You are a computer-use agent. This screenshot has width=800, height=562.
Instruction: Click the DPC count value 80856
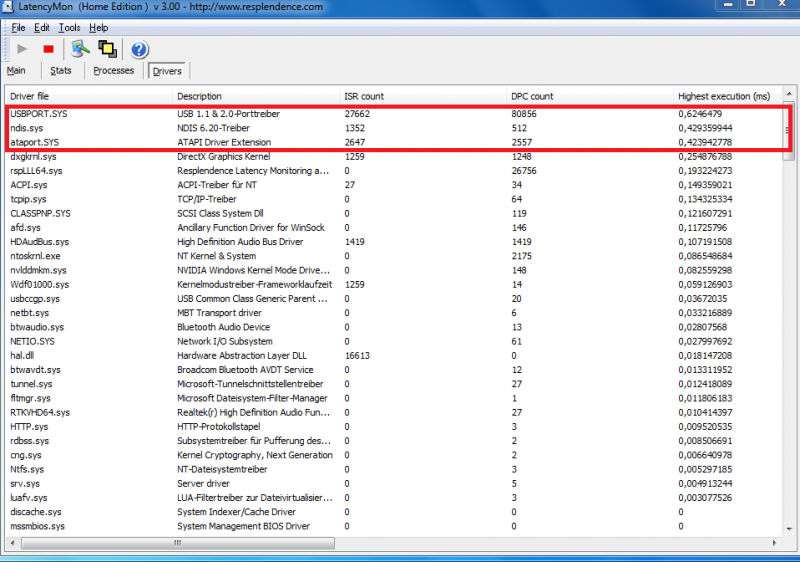(x=524, y=114)
